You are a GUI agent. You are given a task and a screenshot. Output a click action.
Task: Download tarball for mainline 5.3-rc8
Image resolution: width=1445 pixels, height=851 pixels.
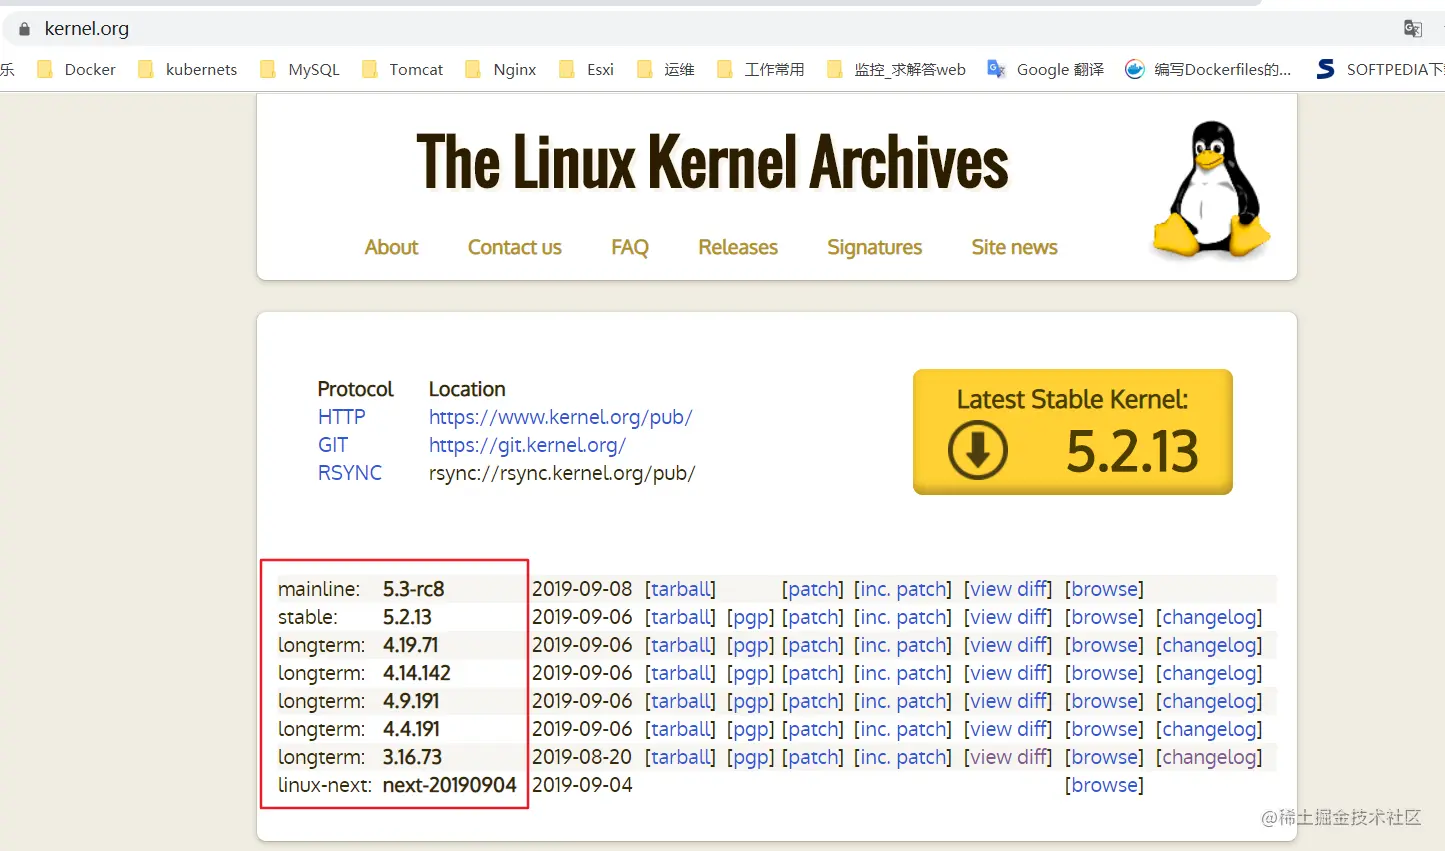click(680, 589)
